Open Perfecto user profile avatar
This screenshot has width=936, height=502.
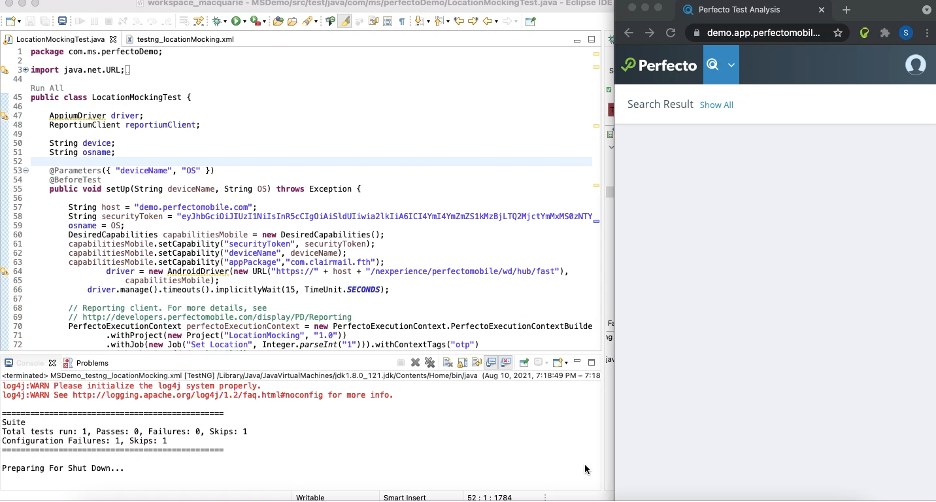[915, 64]
